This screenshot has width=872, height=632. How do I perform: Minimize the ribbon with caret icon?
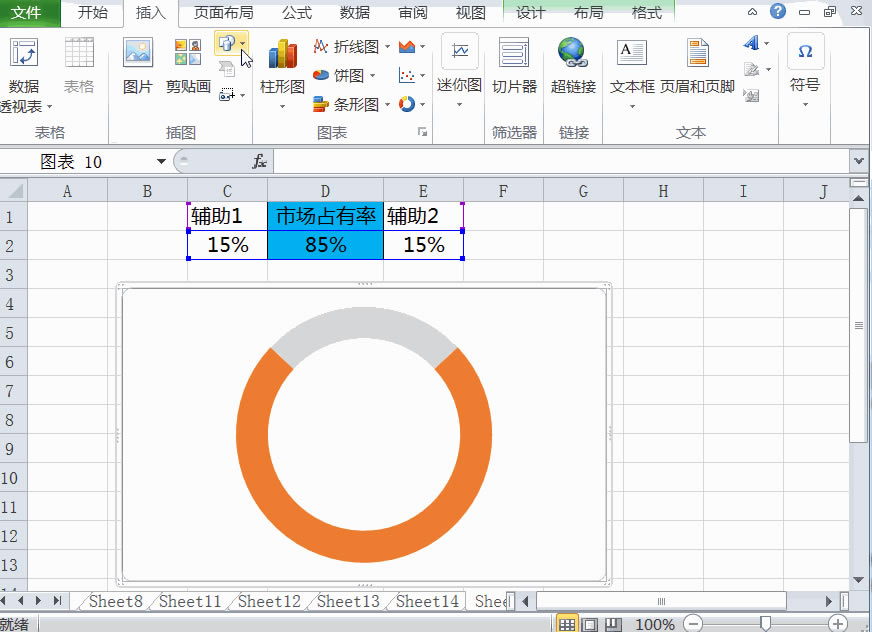coord(752,12)
